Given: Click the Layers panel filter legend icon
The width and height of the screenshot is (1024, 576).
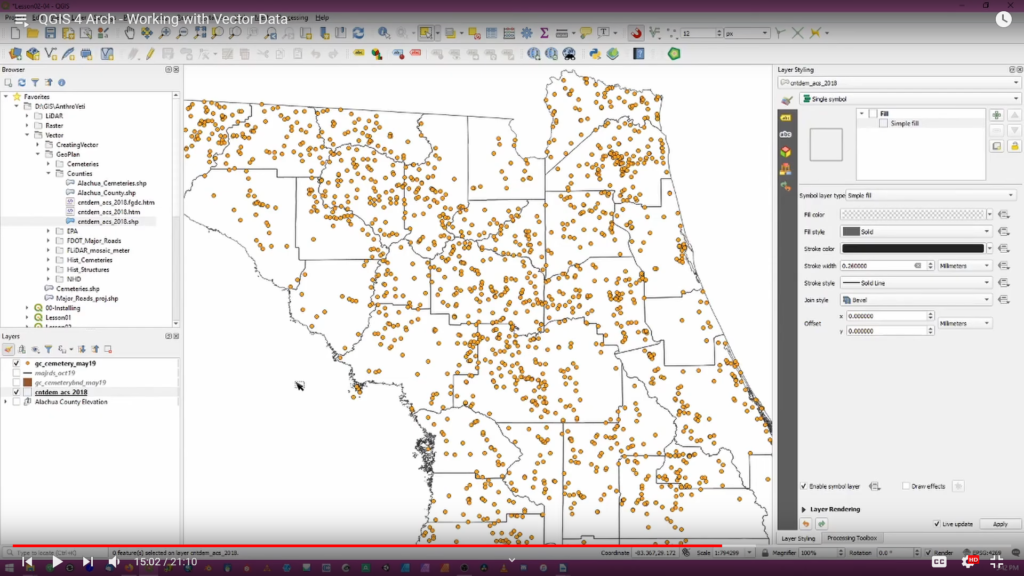Looking at the screenshot, I should [x=48, y=349].
